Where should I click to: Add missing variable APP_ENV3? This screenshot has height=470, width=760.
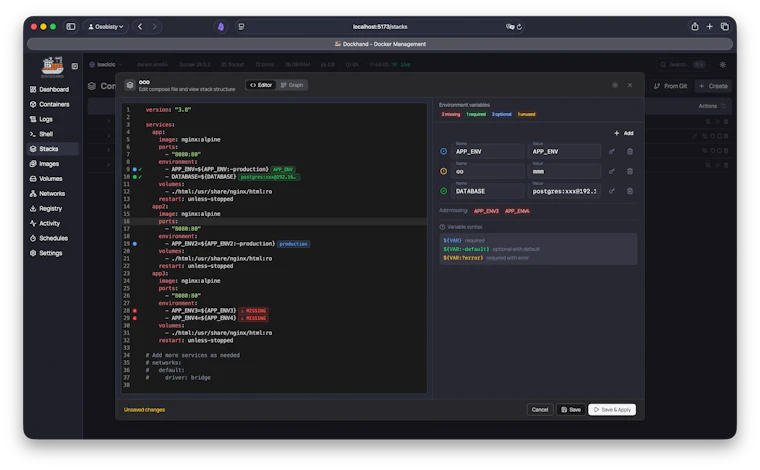pyautogui.click(x=486, y=211)
